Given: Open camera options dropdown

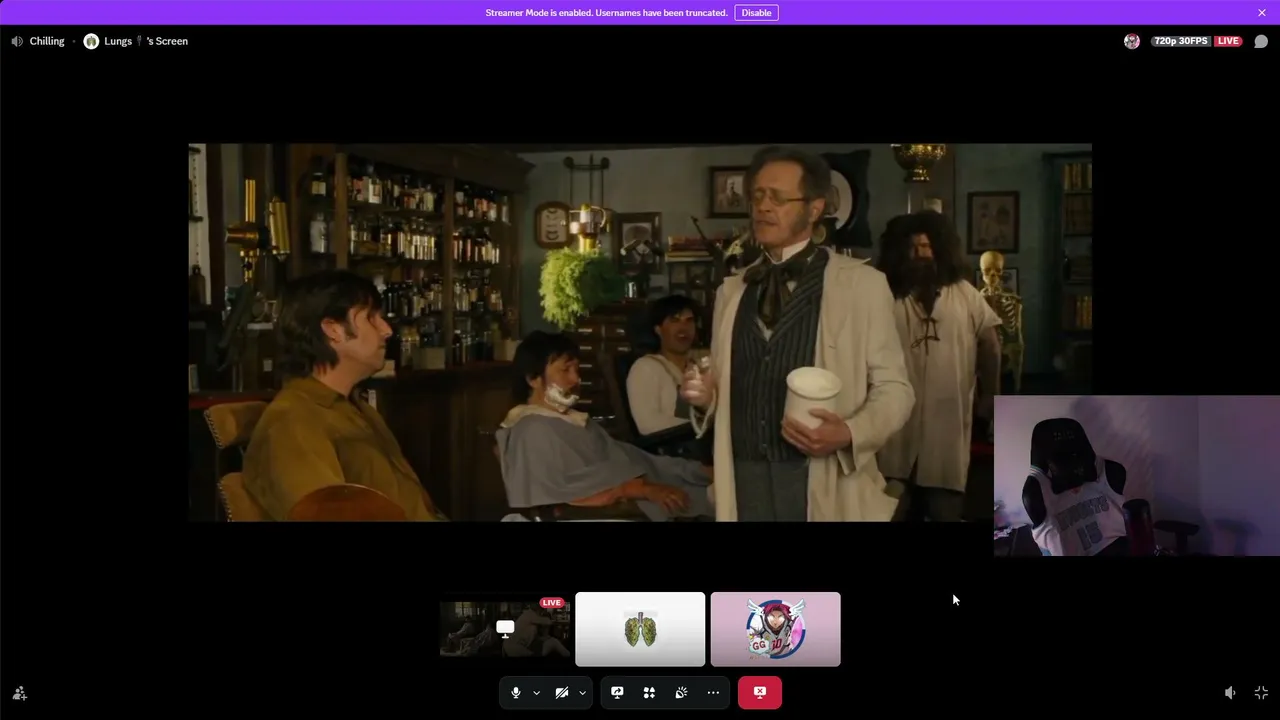Looking at the screenshot, I should click(x=582, y=692).
